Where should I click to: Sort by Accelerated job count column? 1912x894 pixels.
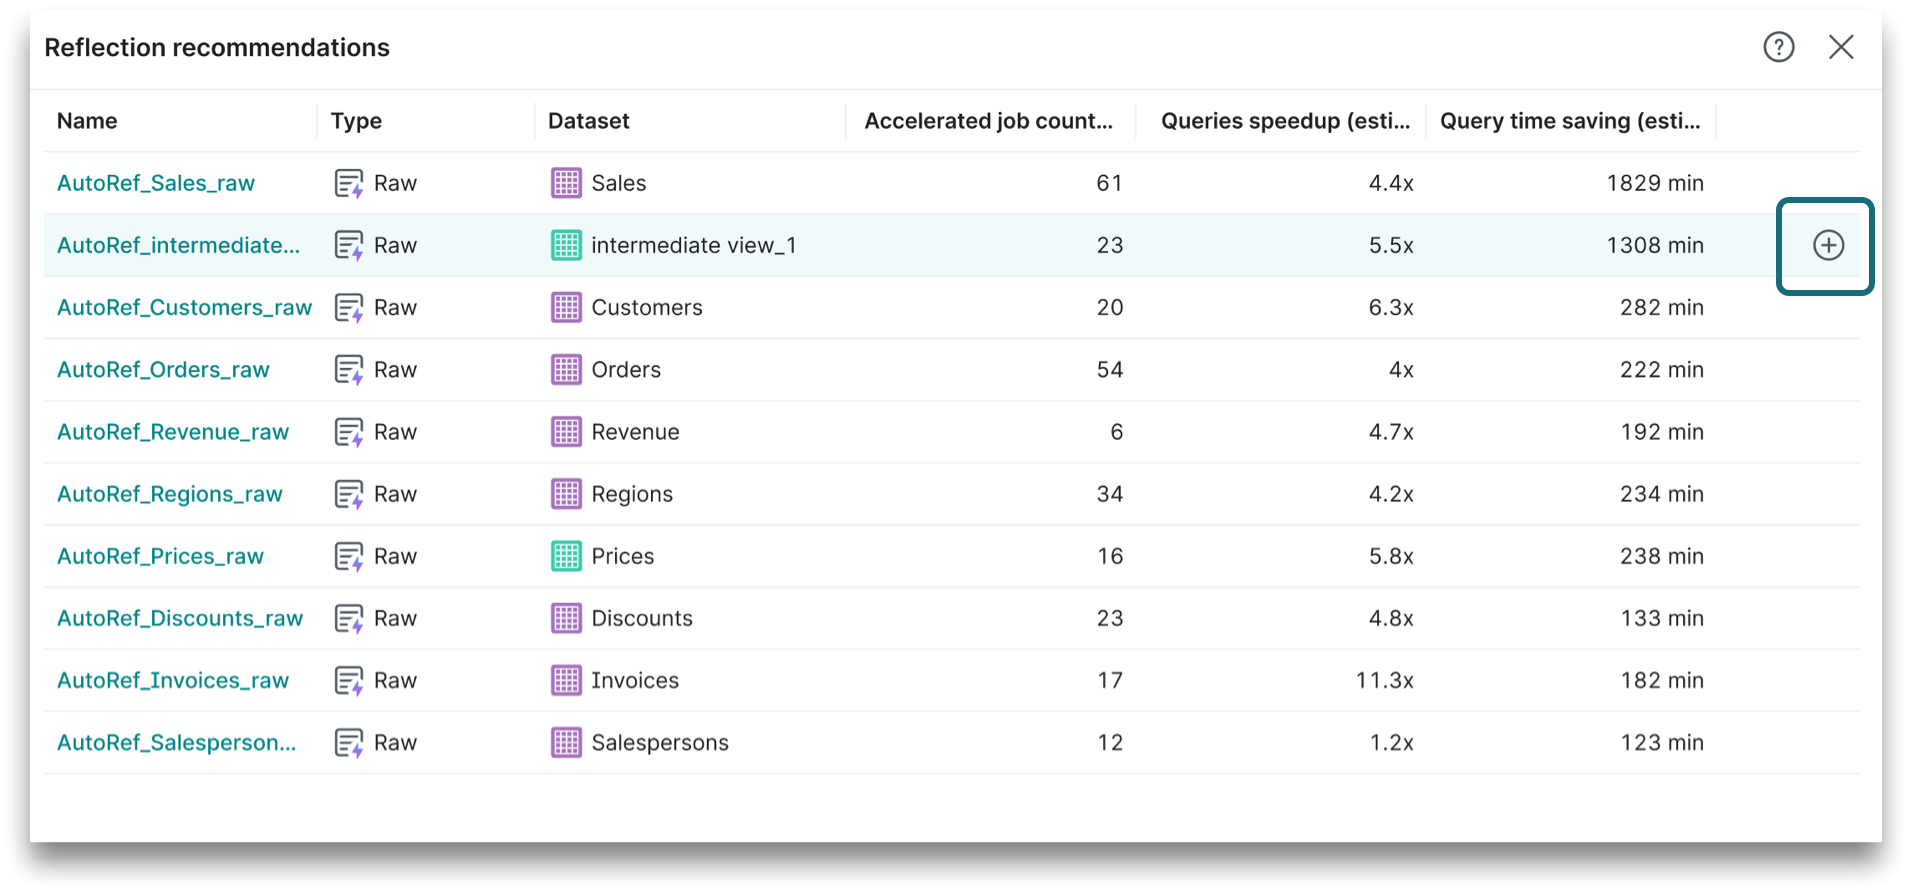pos(988,121)
